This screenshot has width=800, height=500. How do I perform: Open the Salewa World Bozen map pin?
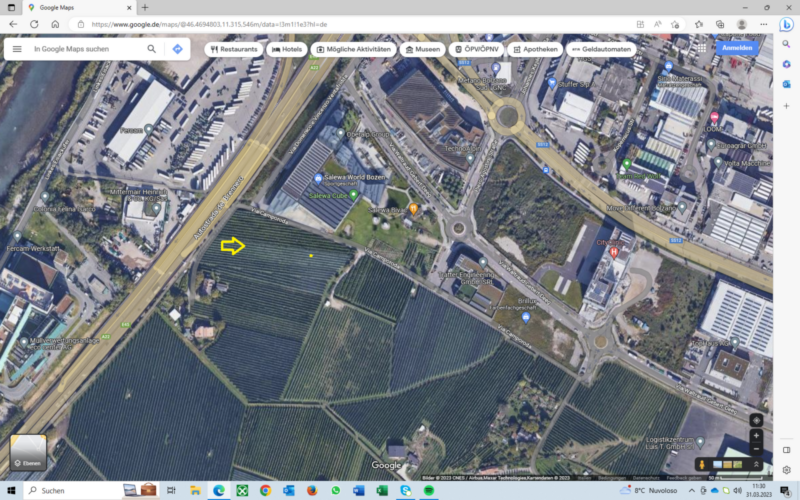pos(319,179)
